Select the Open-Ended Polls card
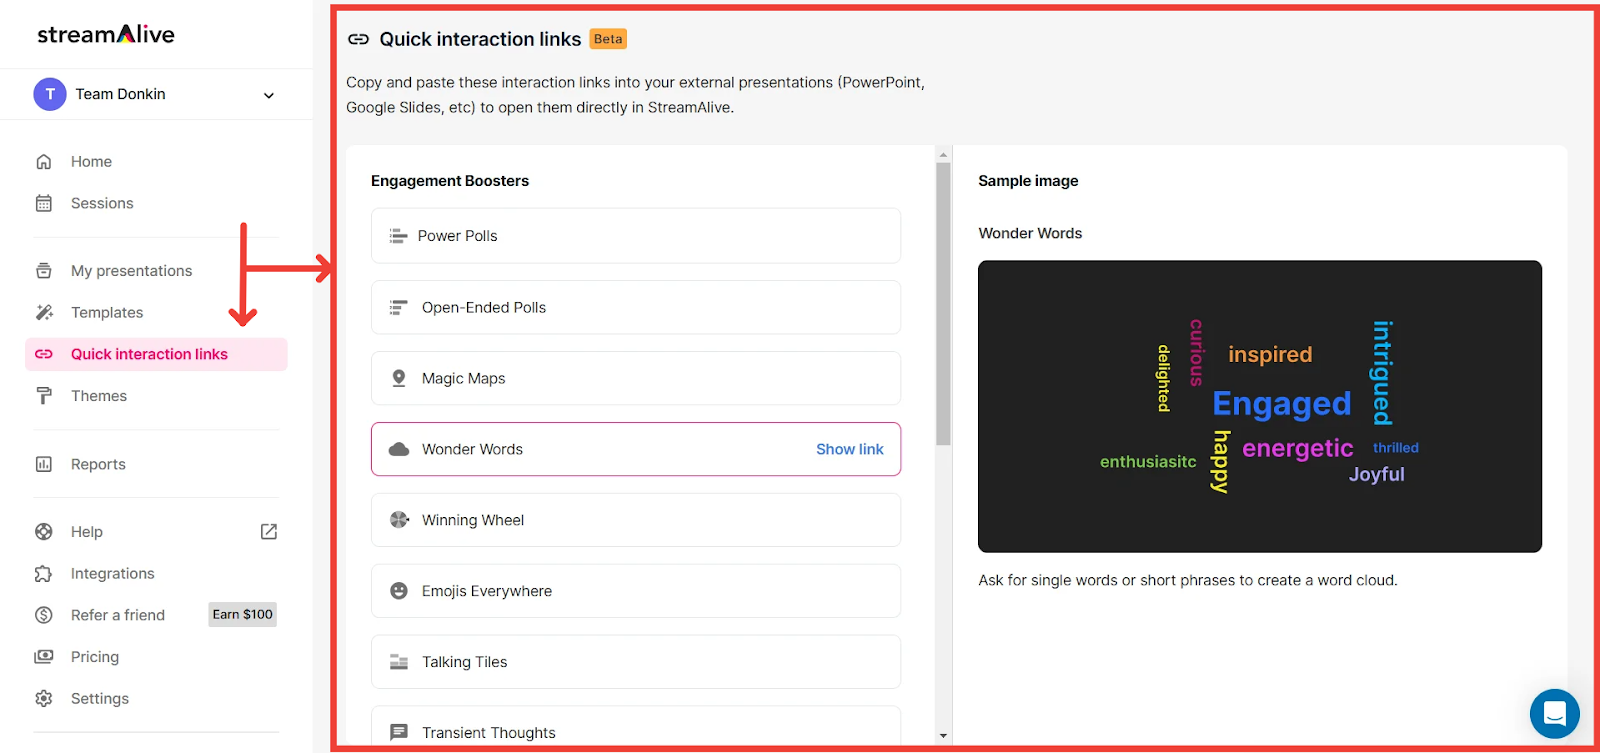Screen dimensions: 1600x753 pyautogui.click(x=636, y=307)
